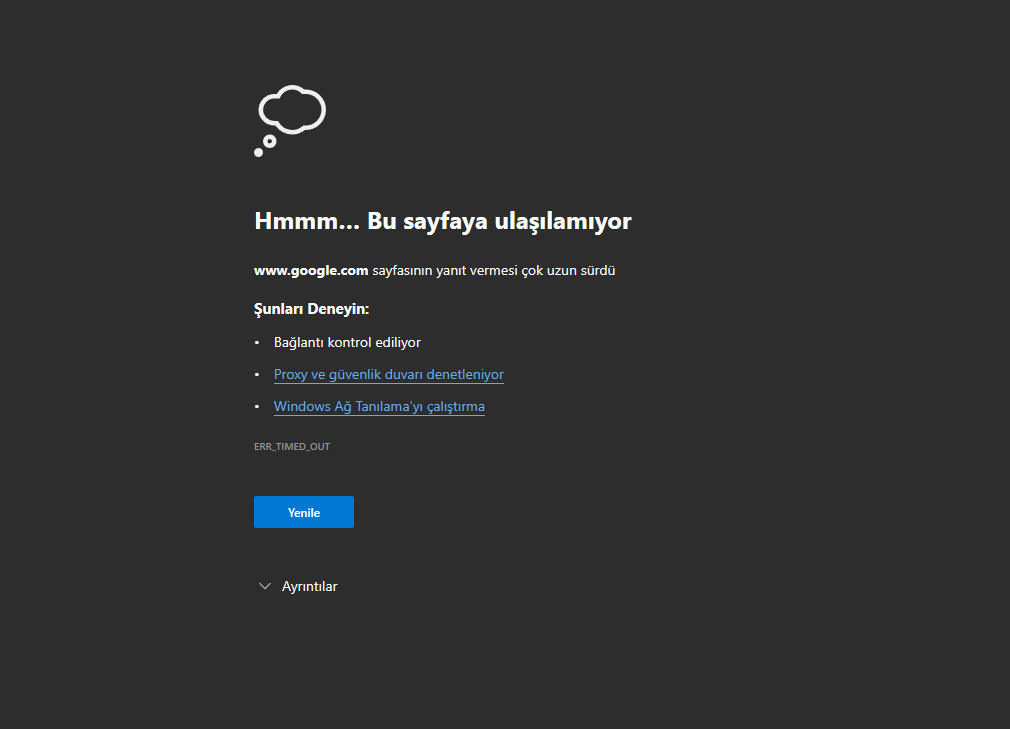Image resolution: width=1010 pixels, height=729 pixels.
Task: Click the blue Yenile refresh button
Action: point(303,512)
